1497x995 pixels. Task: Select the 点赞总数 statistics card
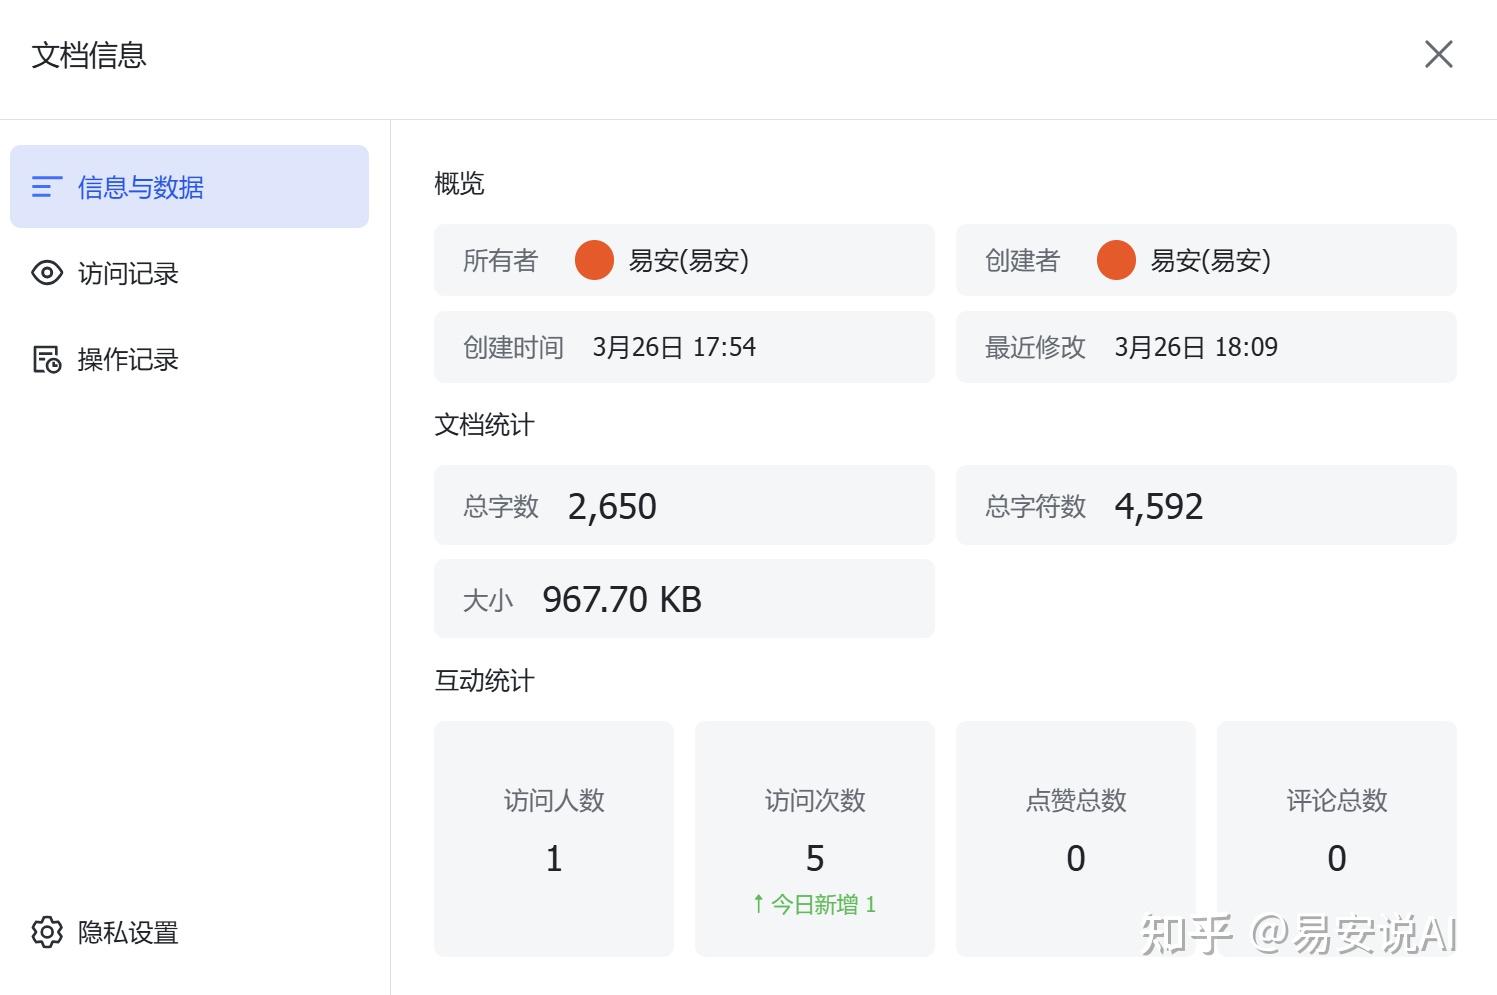1076,838
